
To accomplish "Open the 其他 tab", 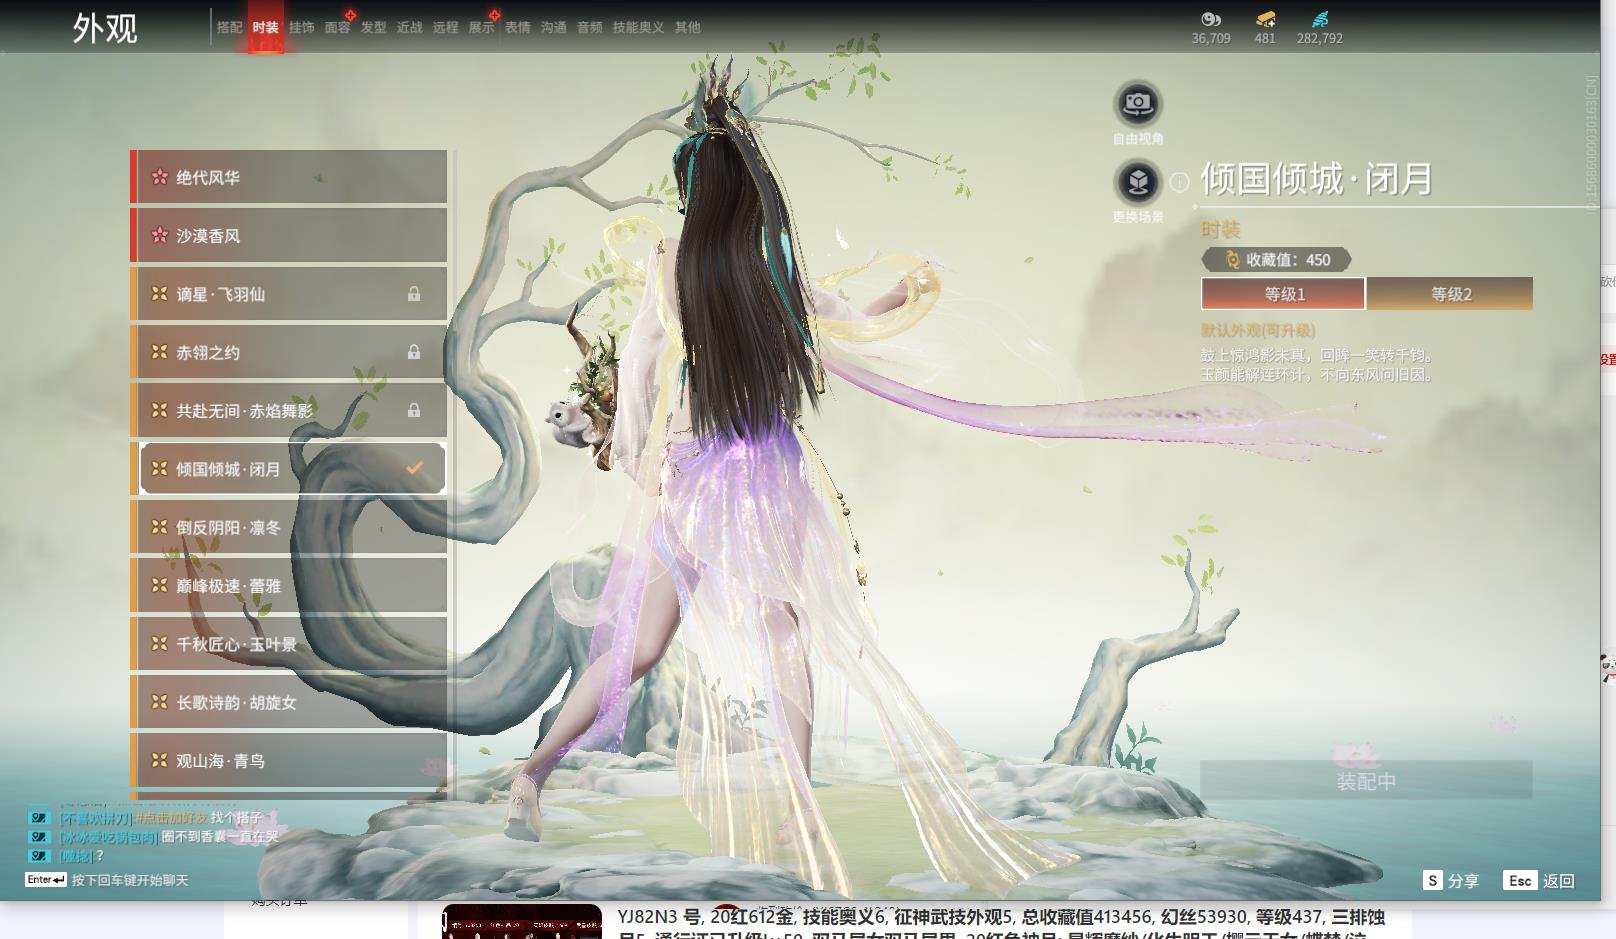I will click(x=688, y=27).
